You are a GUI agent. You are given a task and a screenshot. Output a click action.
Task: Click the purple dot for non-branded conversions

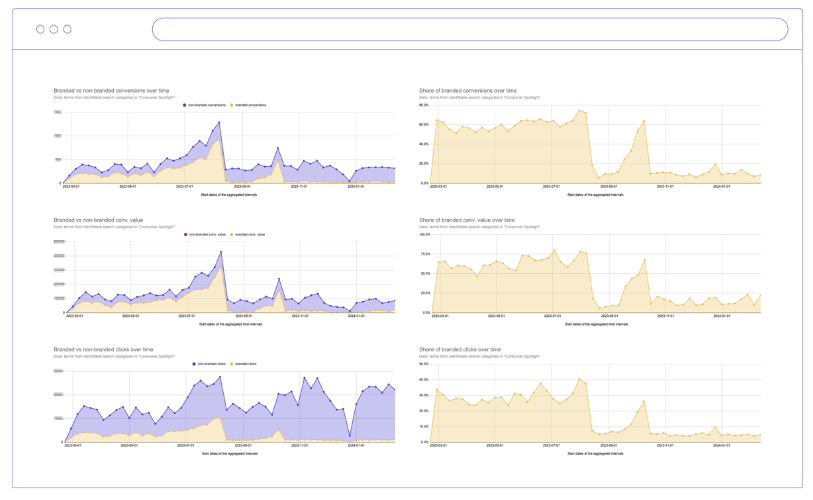pos(185,104)
